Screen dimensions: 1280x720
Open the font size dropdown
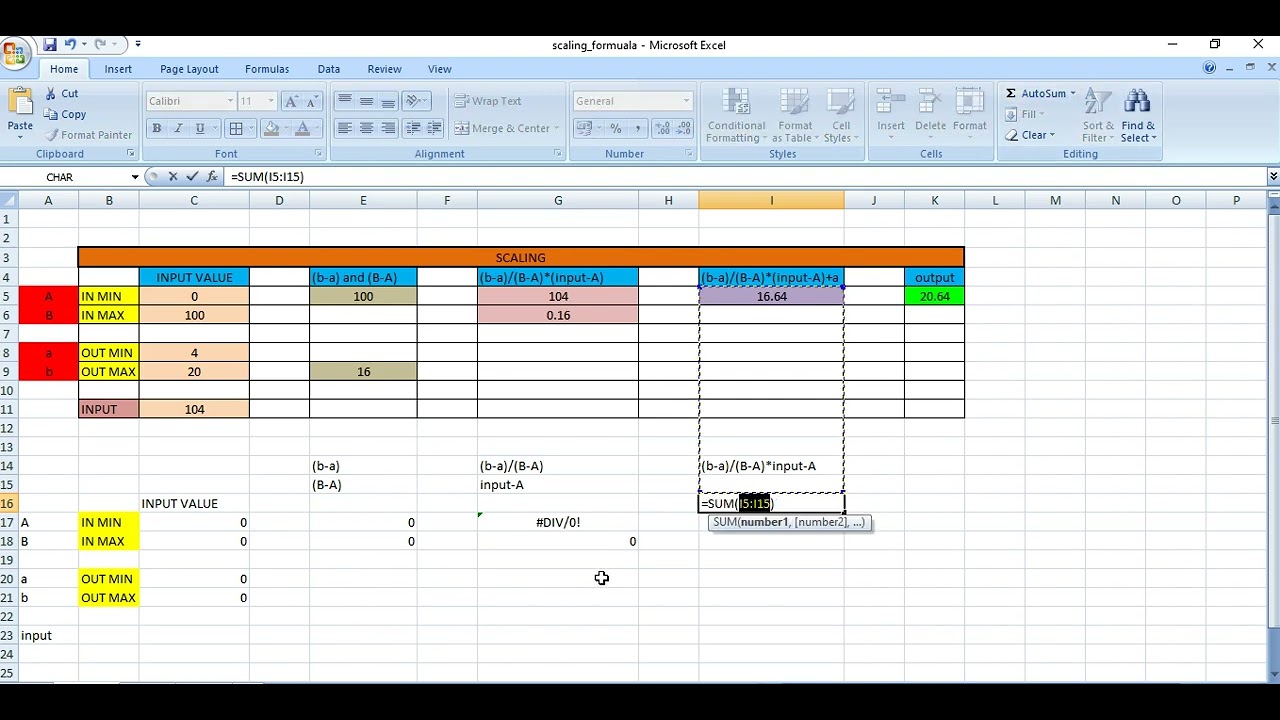[x=270, y=101]
